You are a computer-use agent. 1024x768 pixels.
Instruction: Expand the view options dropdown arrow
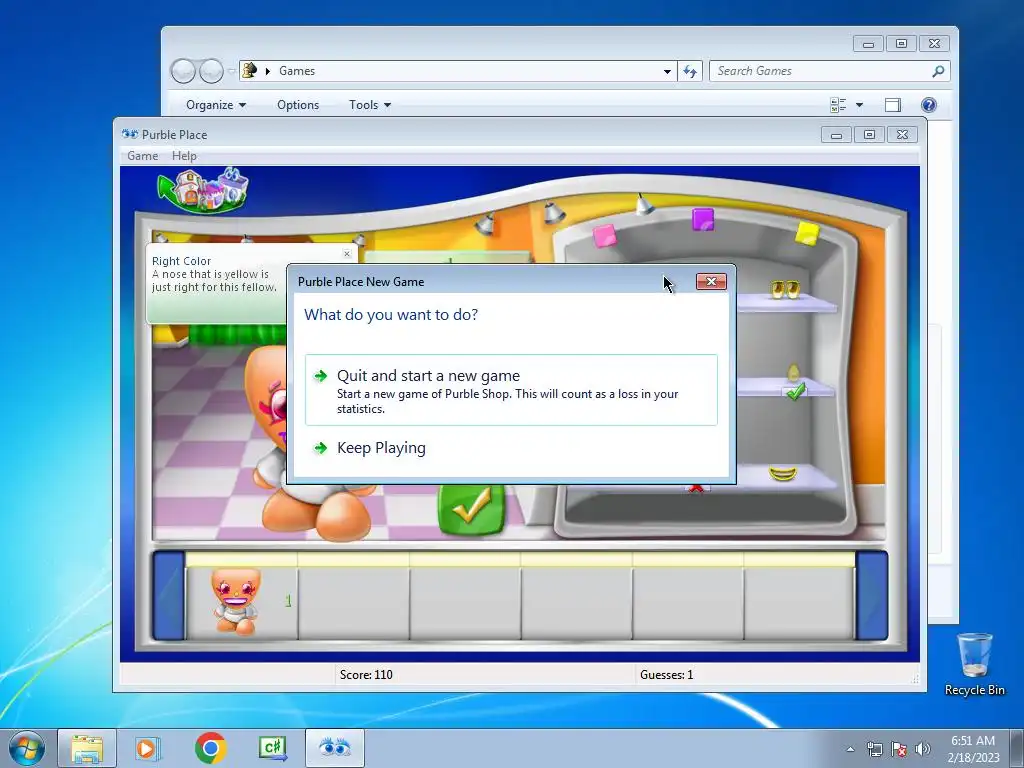(859, 105)
